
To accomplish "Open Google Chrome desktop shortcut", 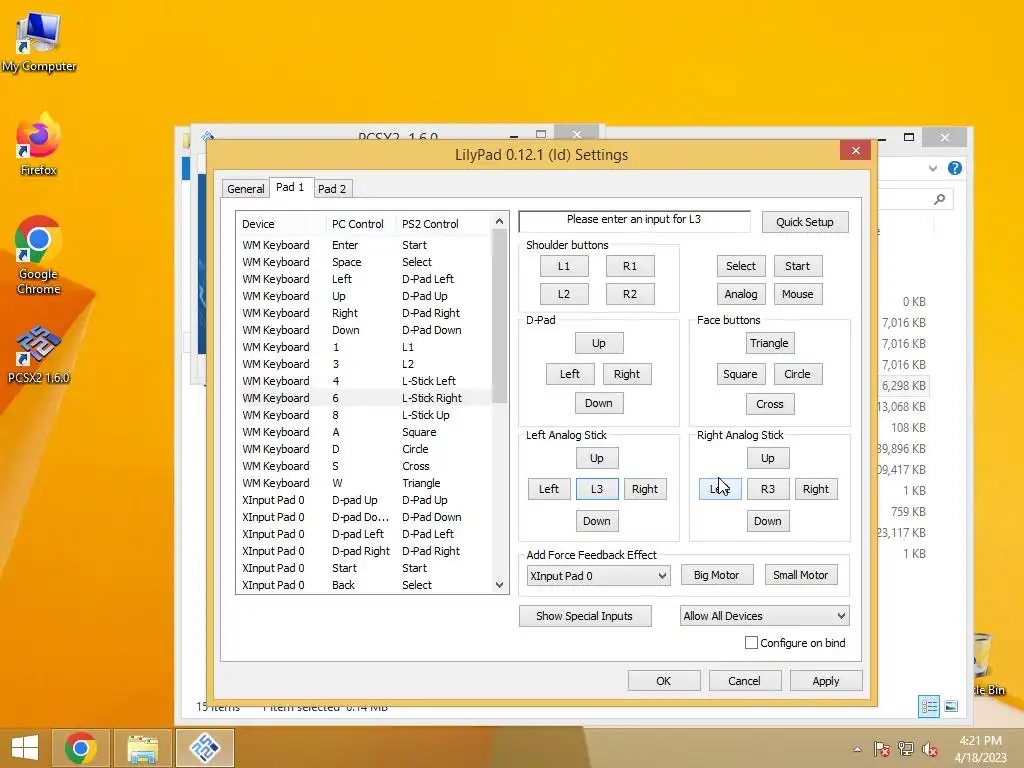I will point(39,255).
